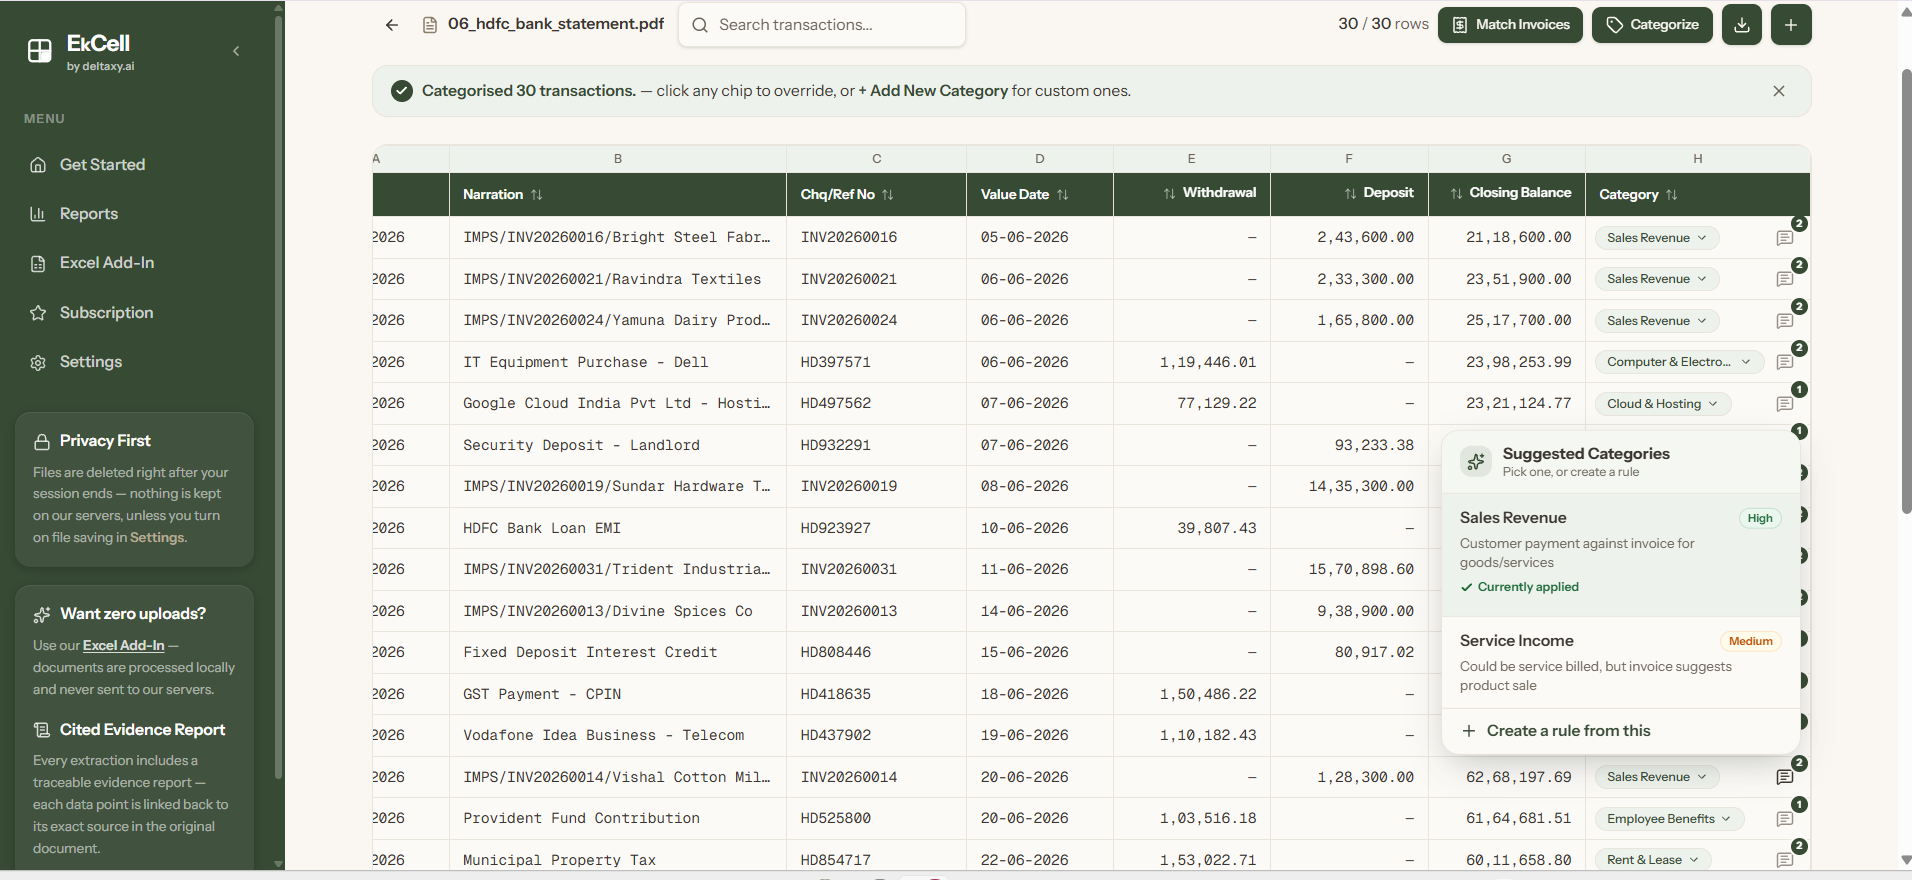Click the plus add button in toolbar
The height and width of the screenshot is (880, 1912).
[x=1791, y=25]
